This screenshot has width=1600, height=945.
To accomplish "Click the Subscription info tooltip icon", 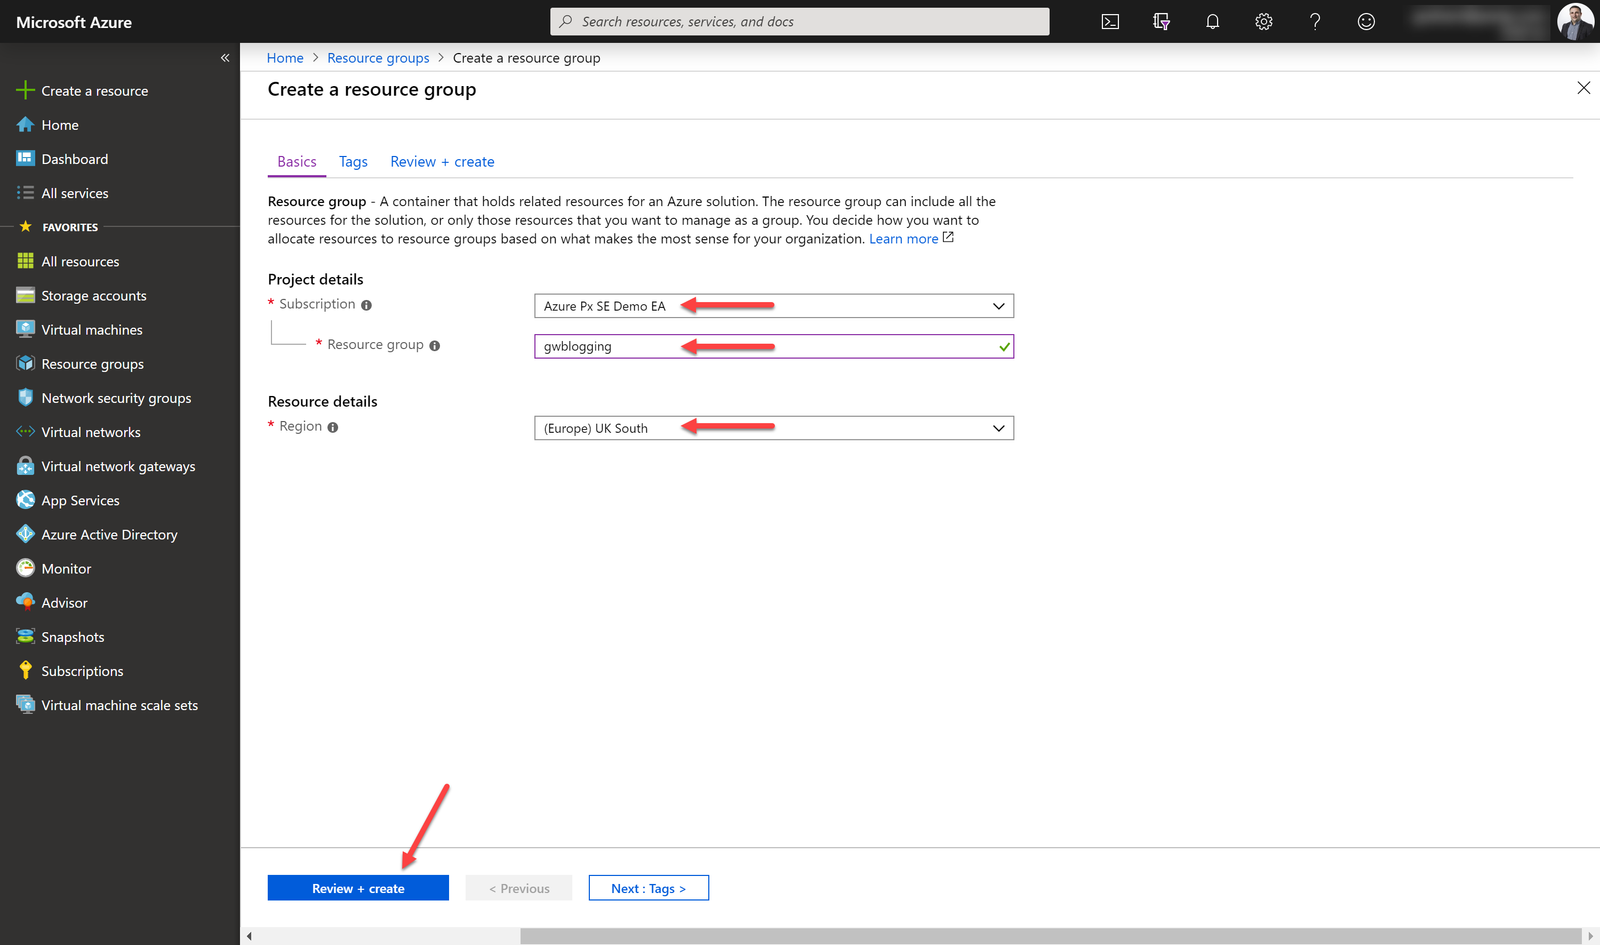I will coord(367,304).
